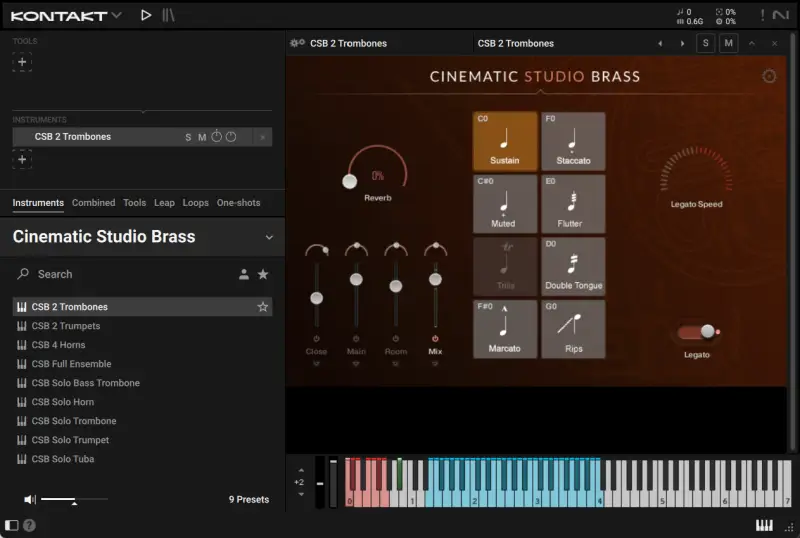
Task: Expand Close mic options arrow
Action: [x=316, y=364]
